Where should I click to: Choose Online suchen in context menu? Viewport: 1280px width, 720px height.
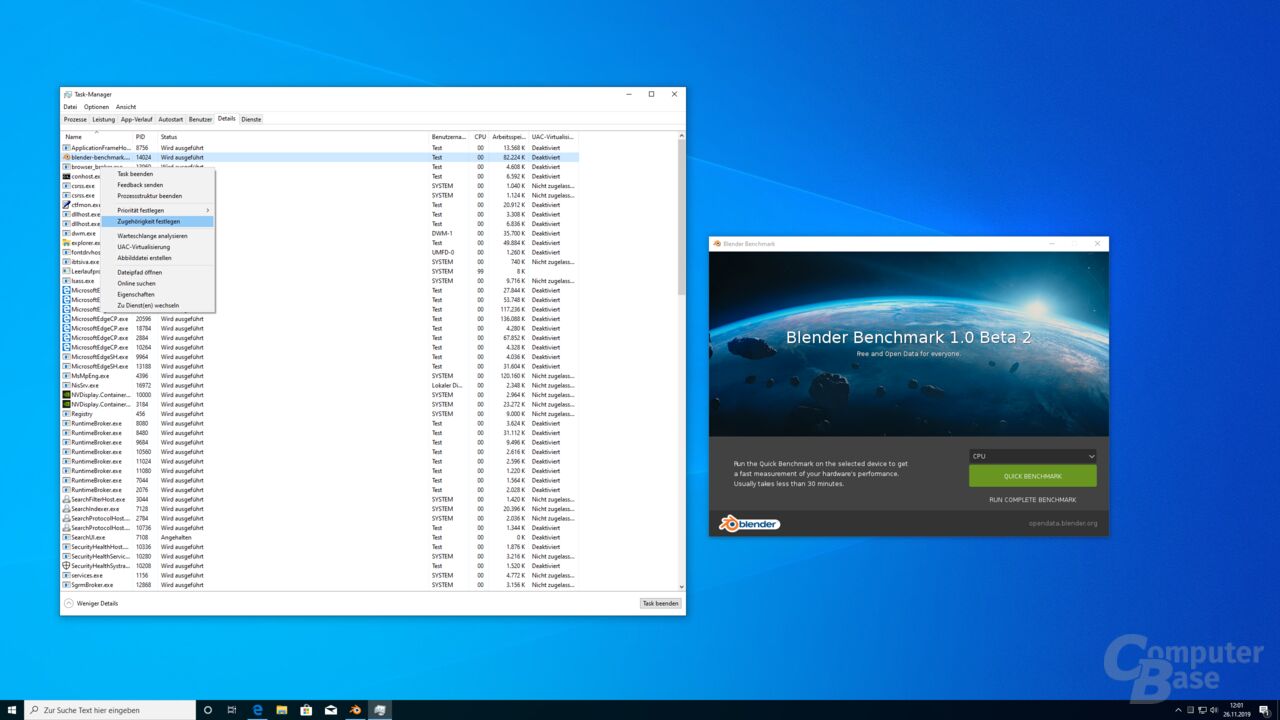pyautogui.click(x=157, y=283)
